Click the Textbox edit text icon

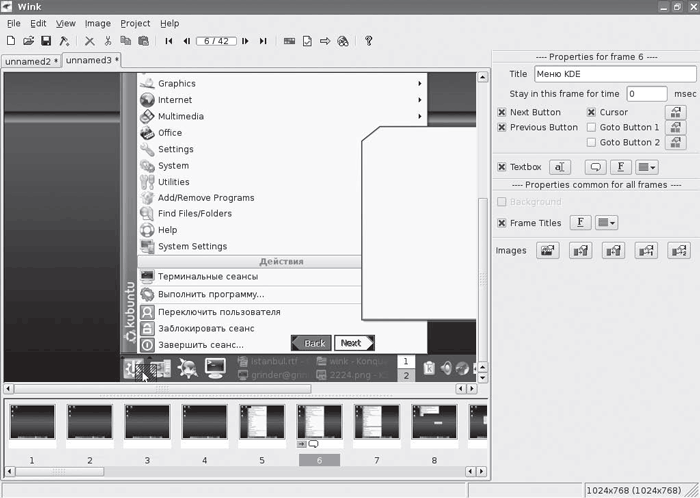[x=561, y=168]
